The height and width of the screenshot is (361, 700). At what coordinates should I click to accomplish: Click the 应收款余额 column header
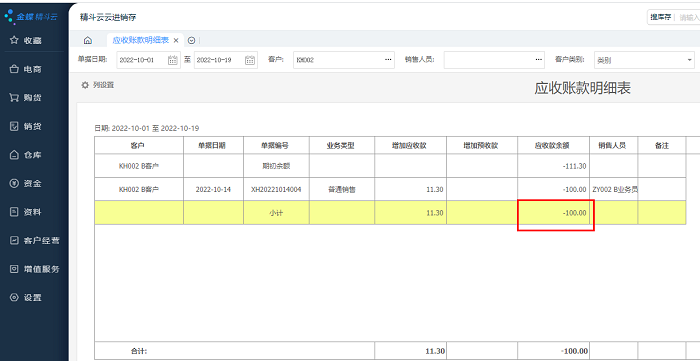554,145
